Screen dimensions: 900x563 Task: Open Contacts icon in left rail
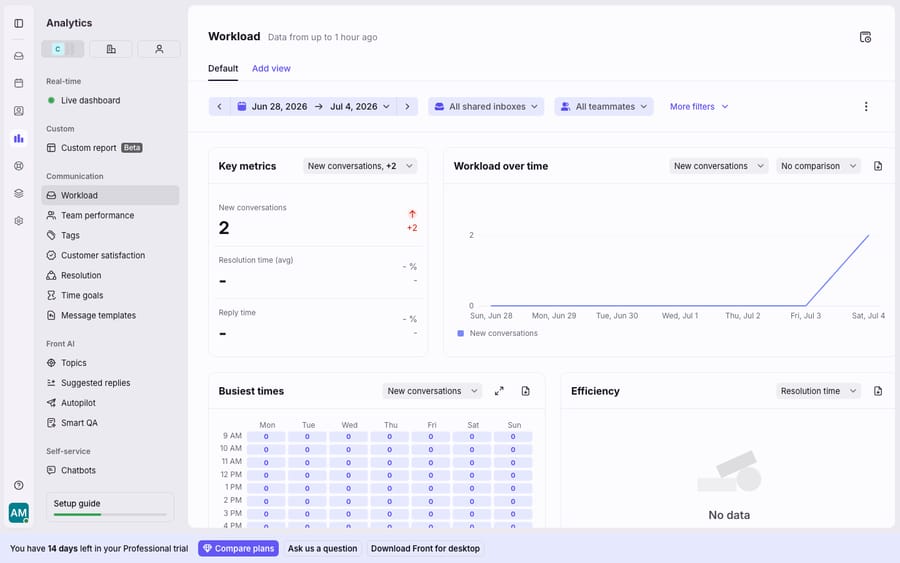point(18,111)
